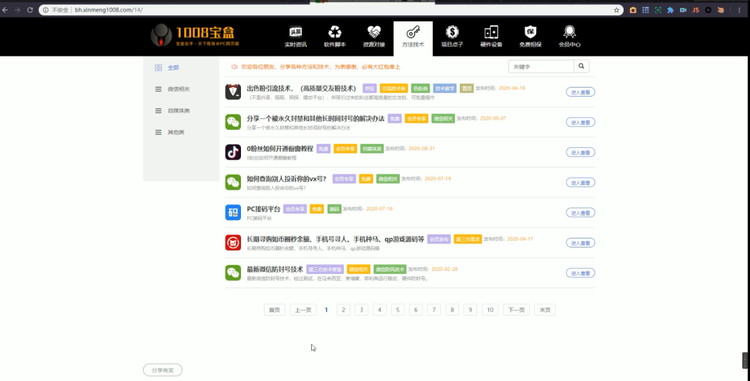Open the 实时资讯 news section
The height and width of the screenshot is (381, 750).
296,37
